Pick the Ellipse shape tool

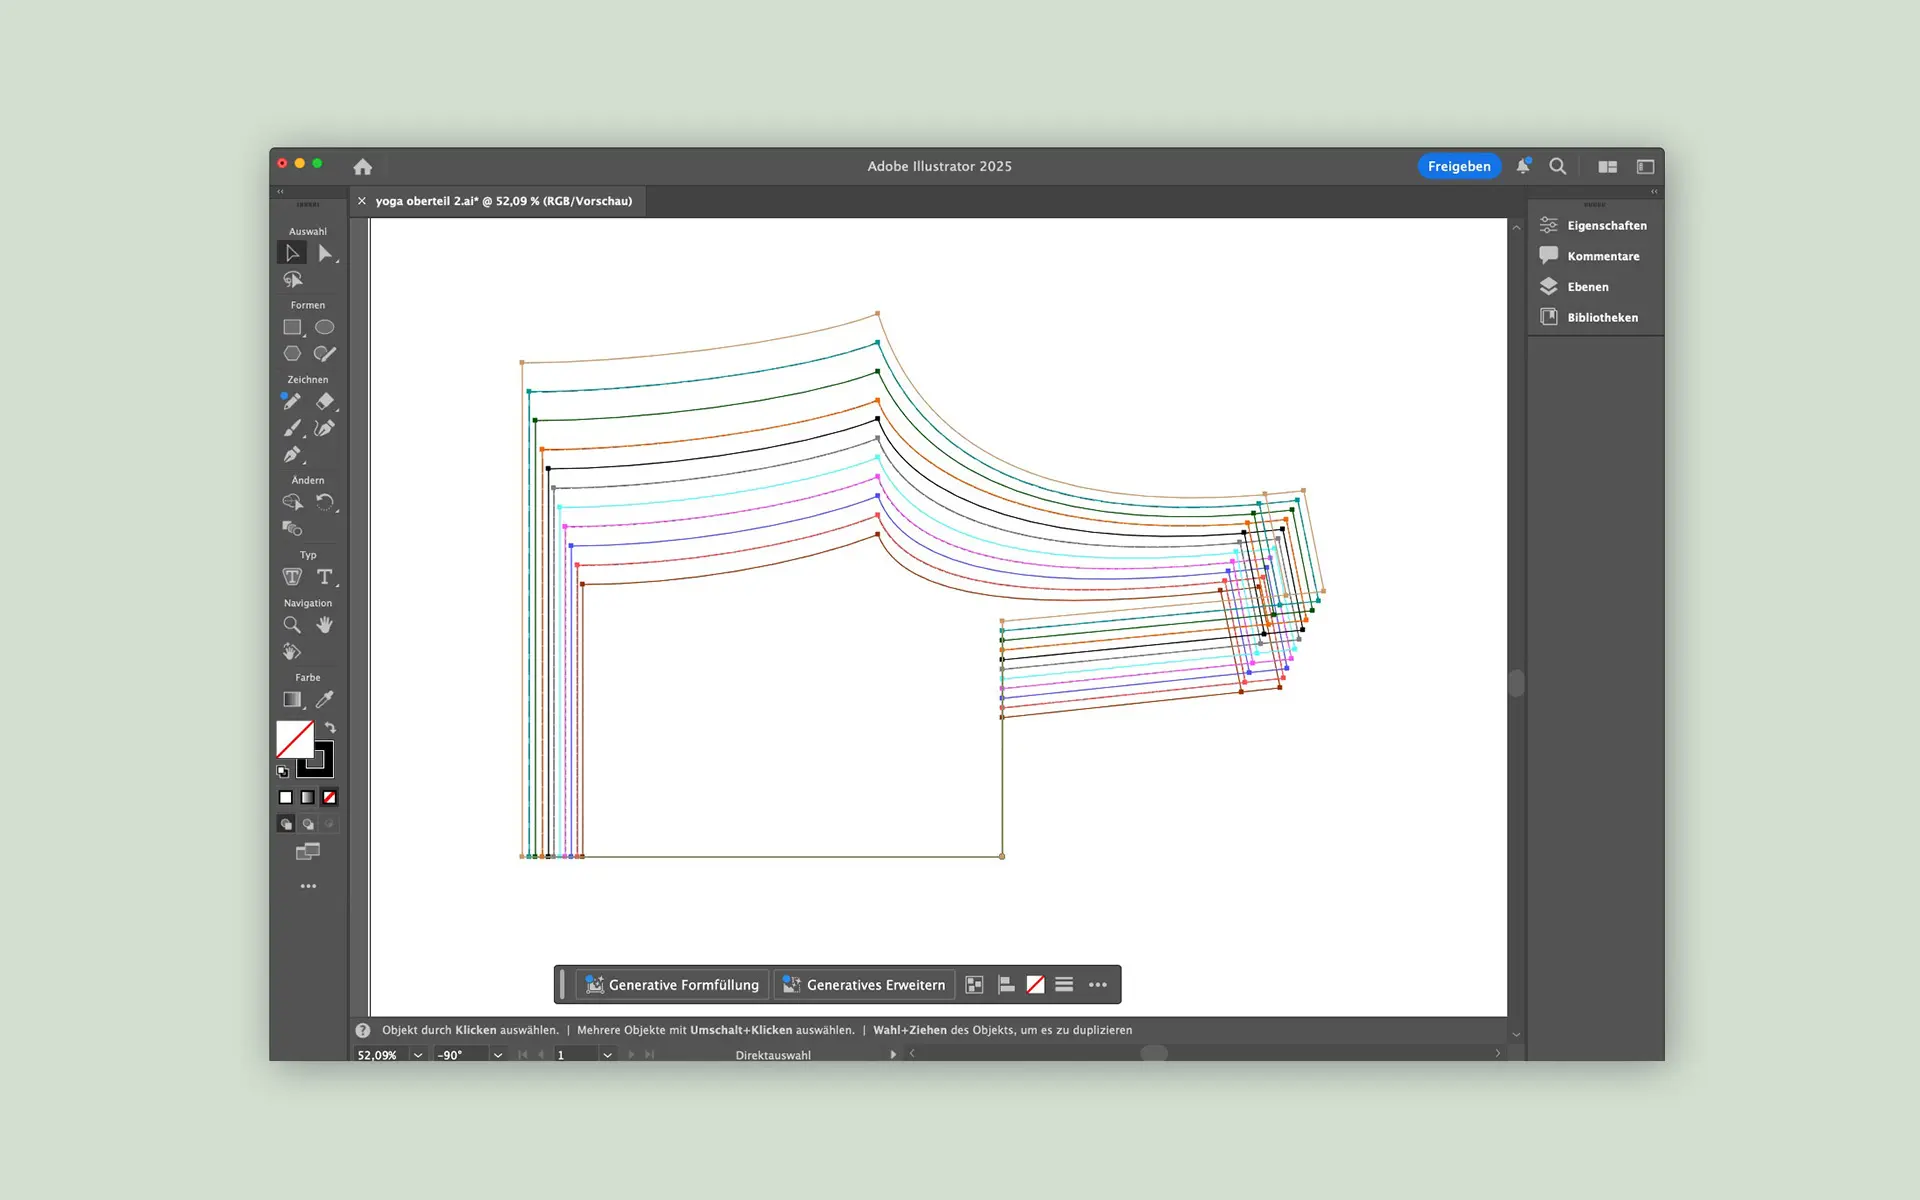[325, 328]
